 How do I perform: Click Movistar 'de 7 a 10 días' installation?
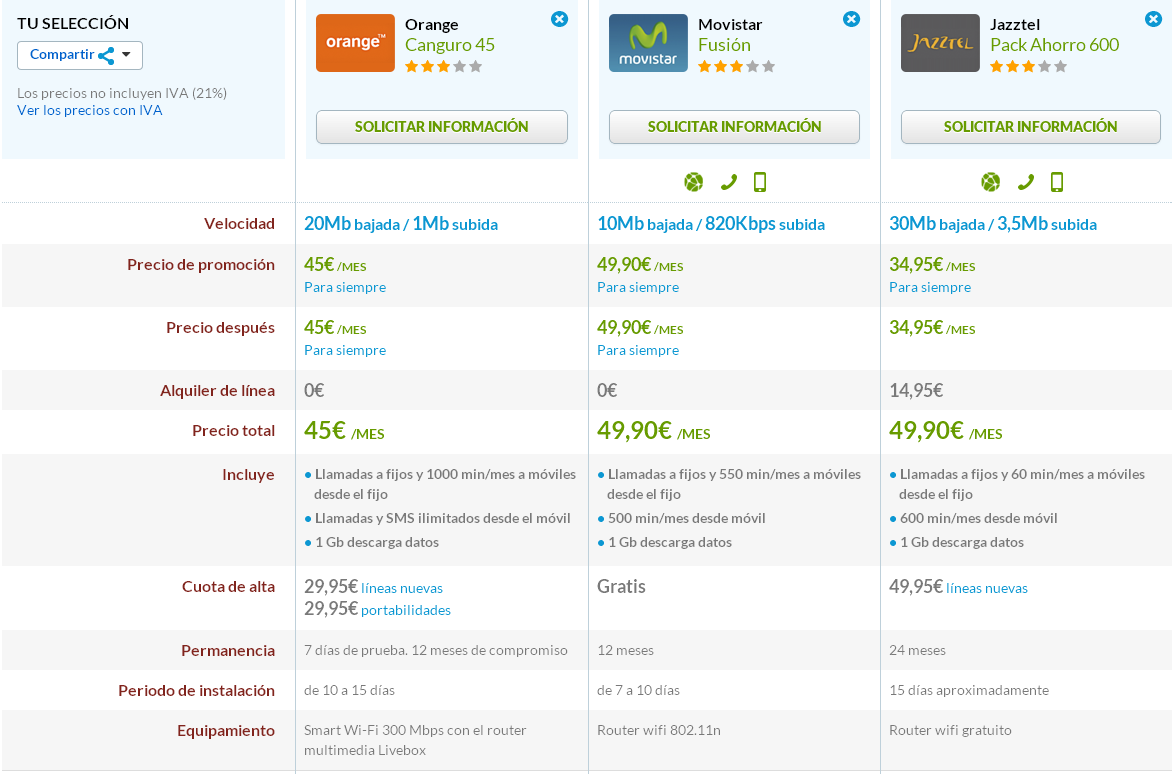(638, 690)
